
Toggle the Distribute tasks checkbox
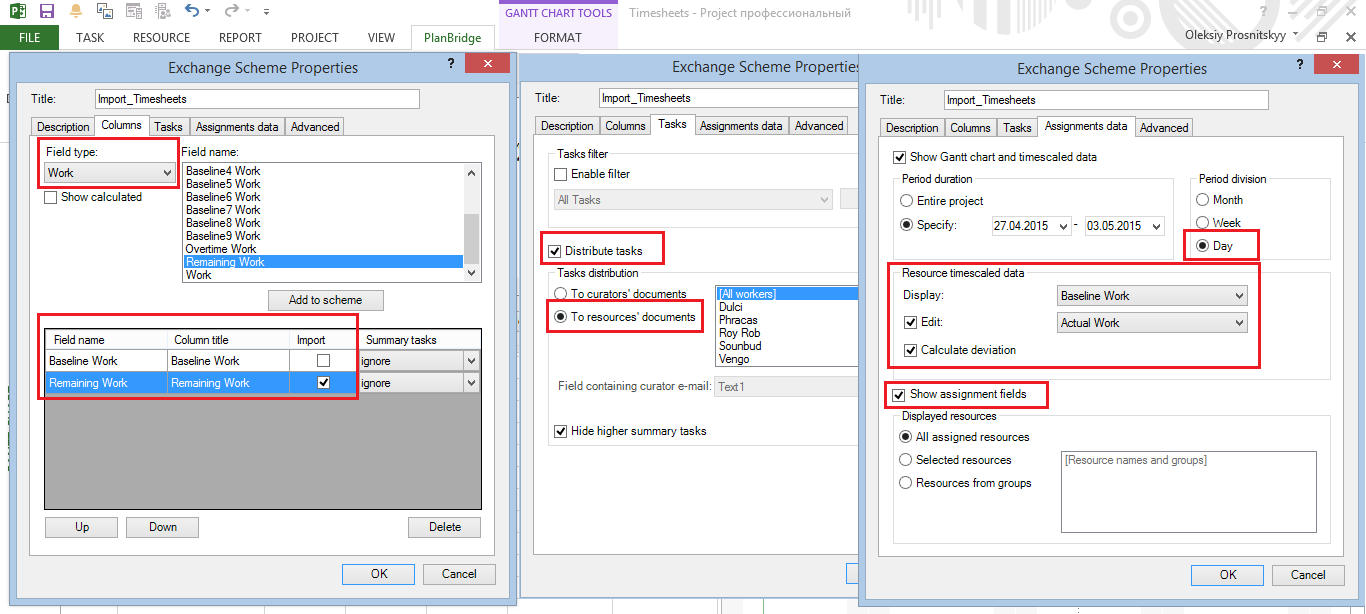555,250
